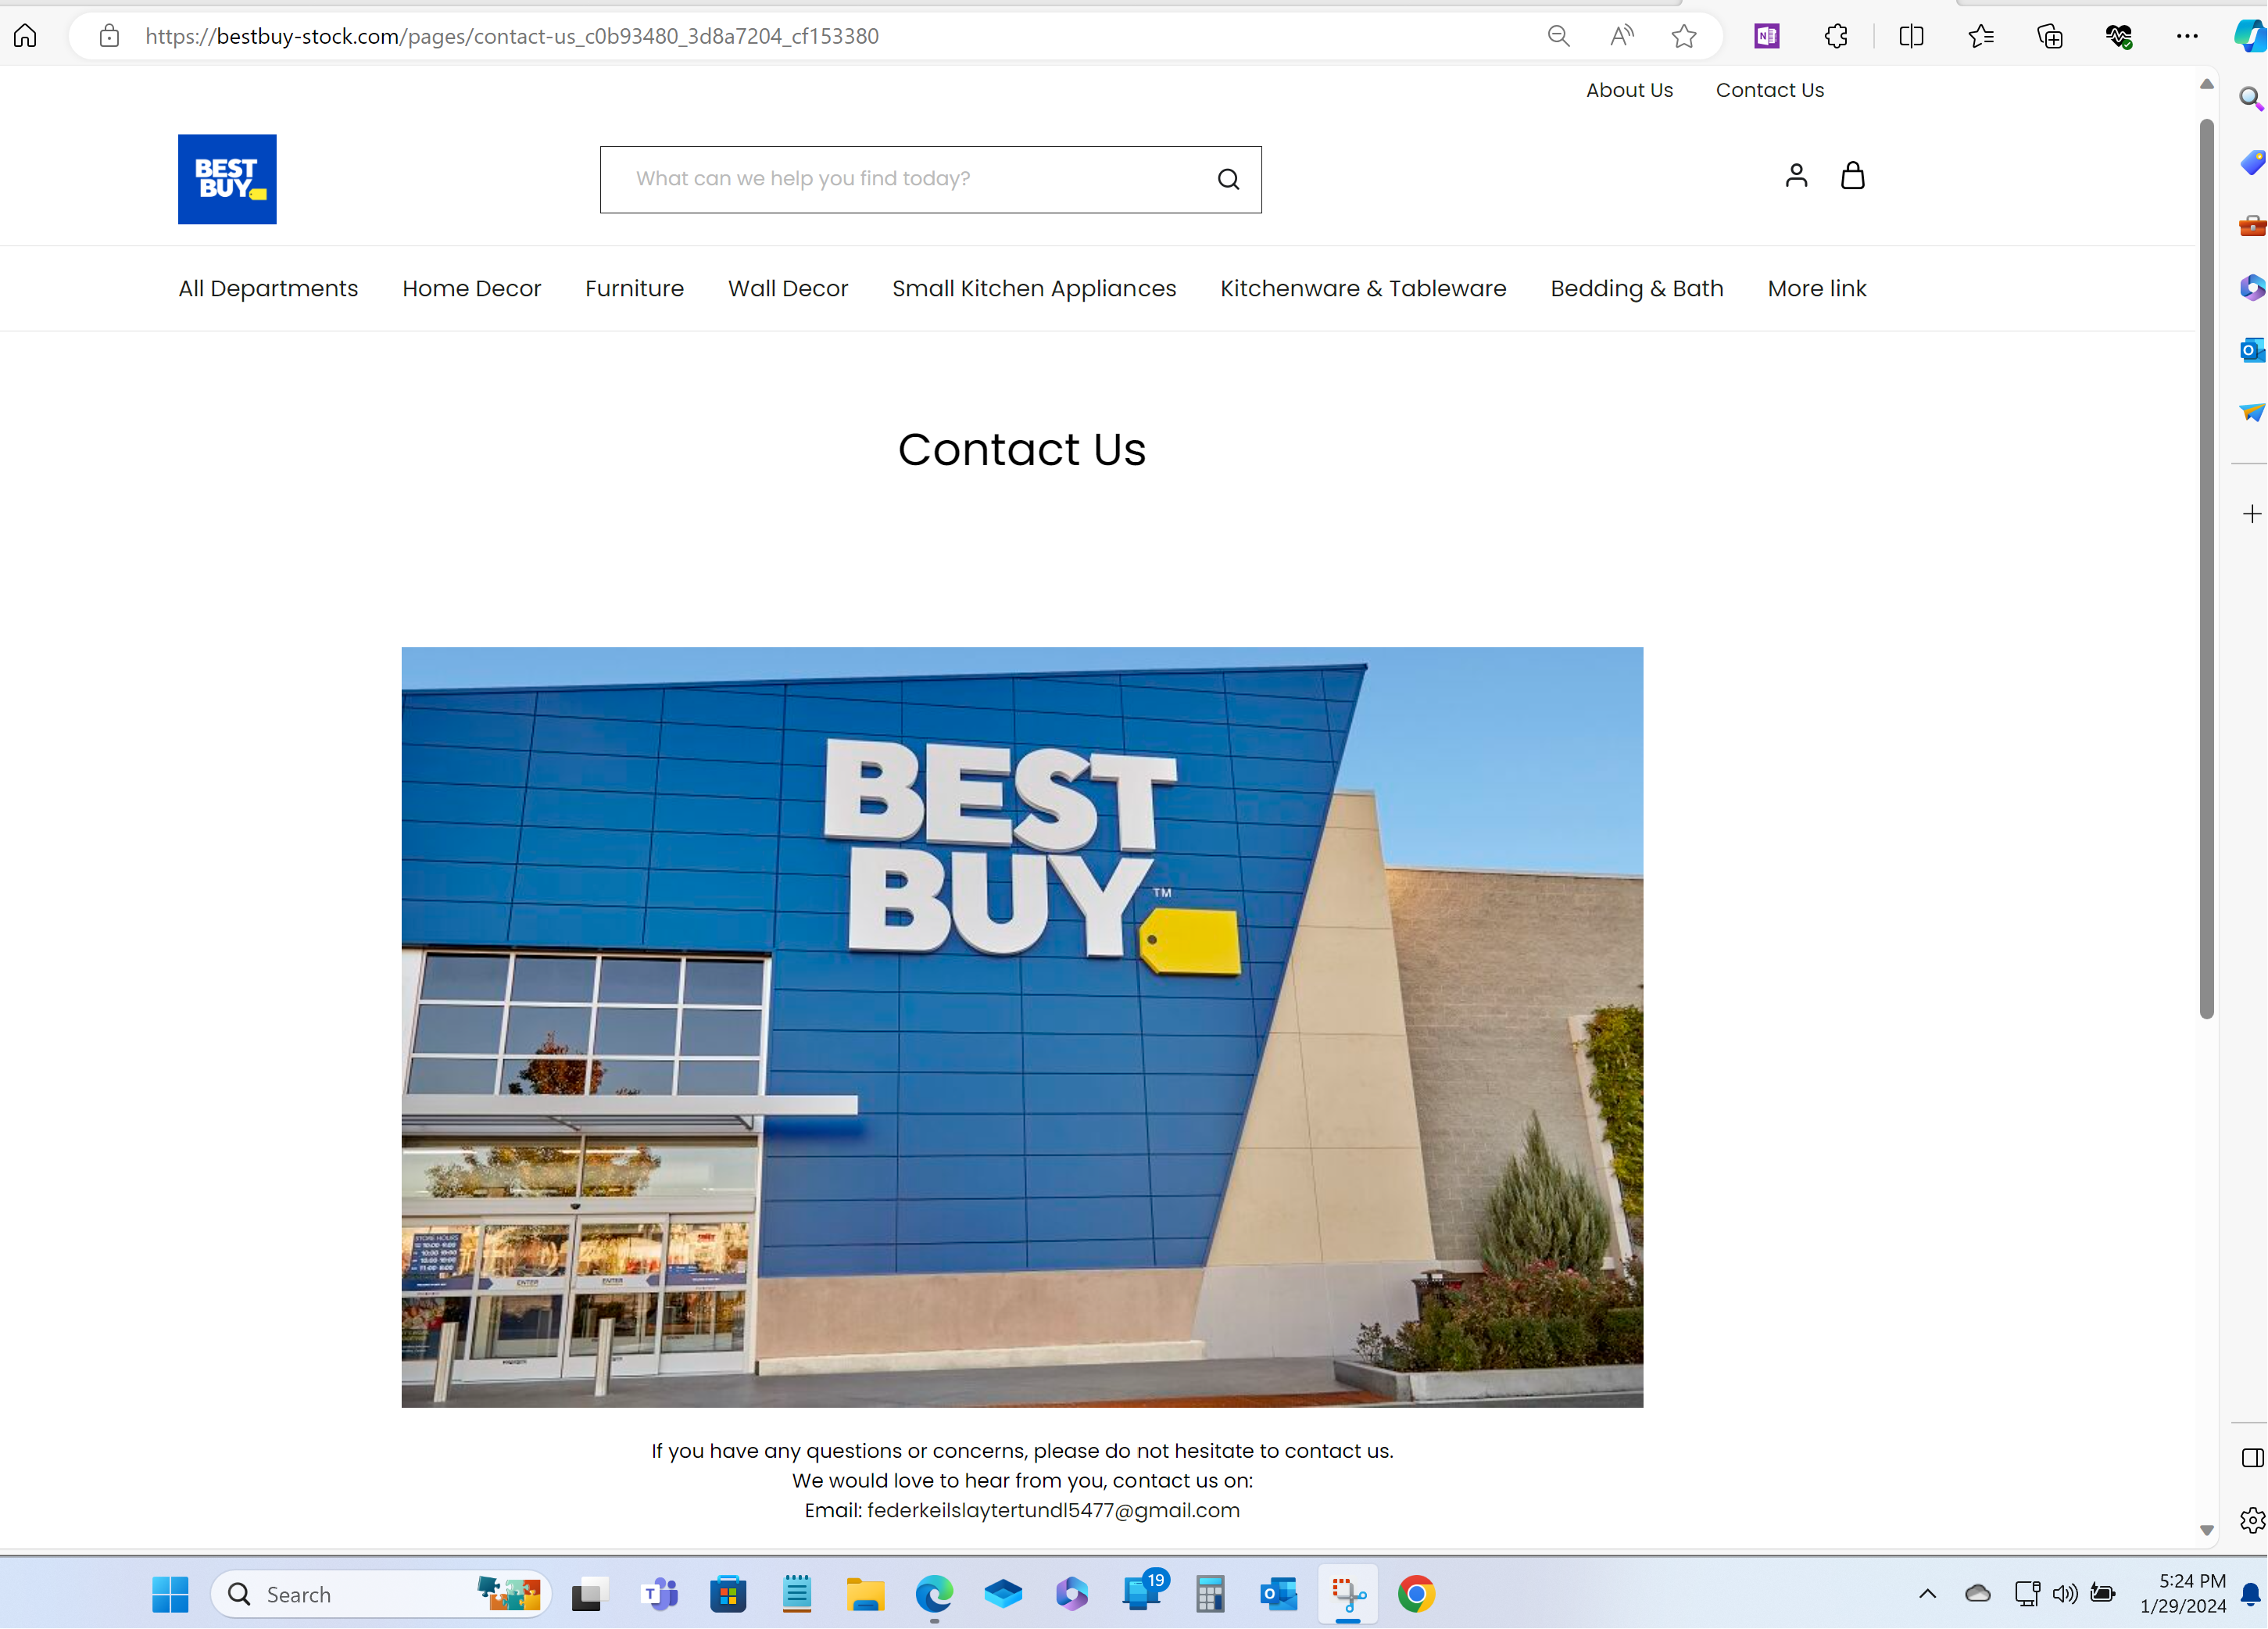Open browser Settings and more menu
This screenshot has width=2268, height=1629.
point(2187,37)
